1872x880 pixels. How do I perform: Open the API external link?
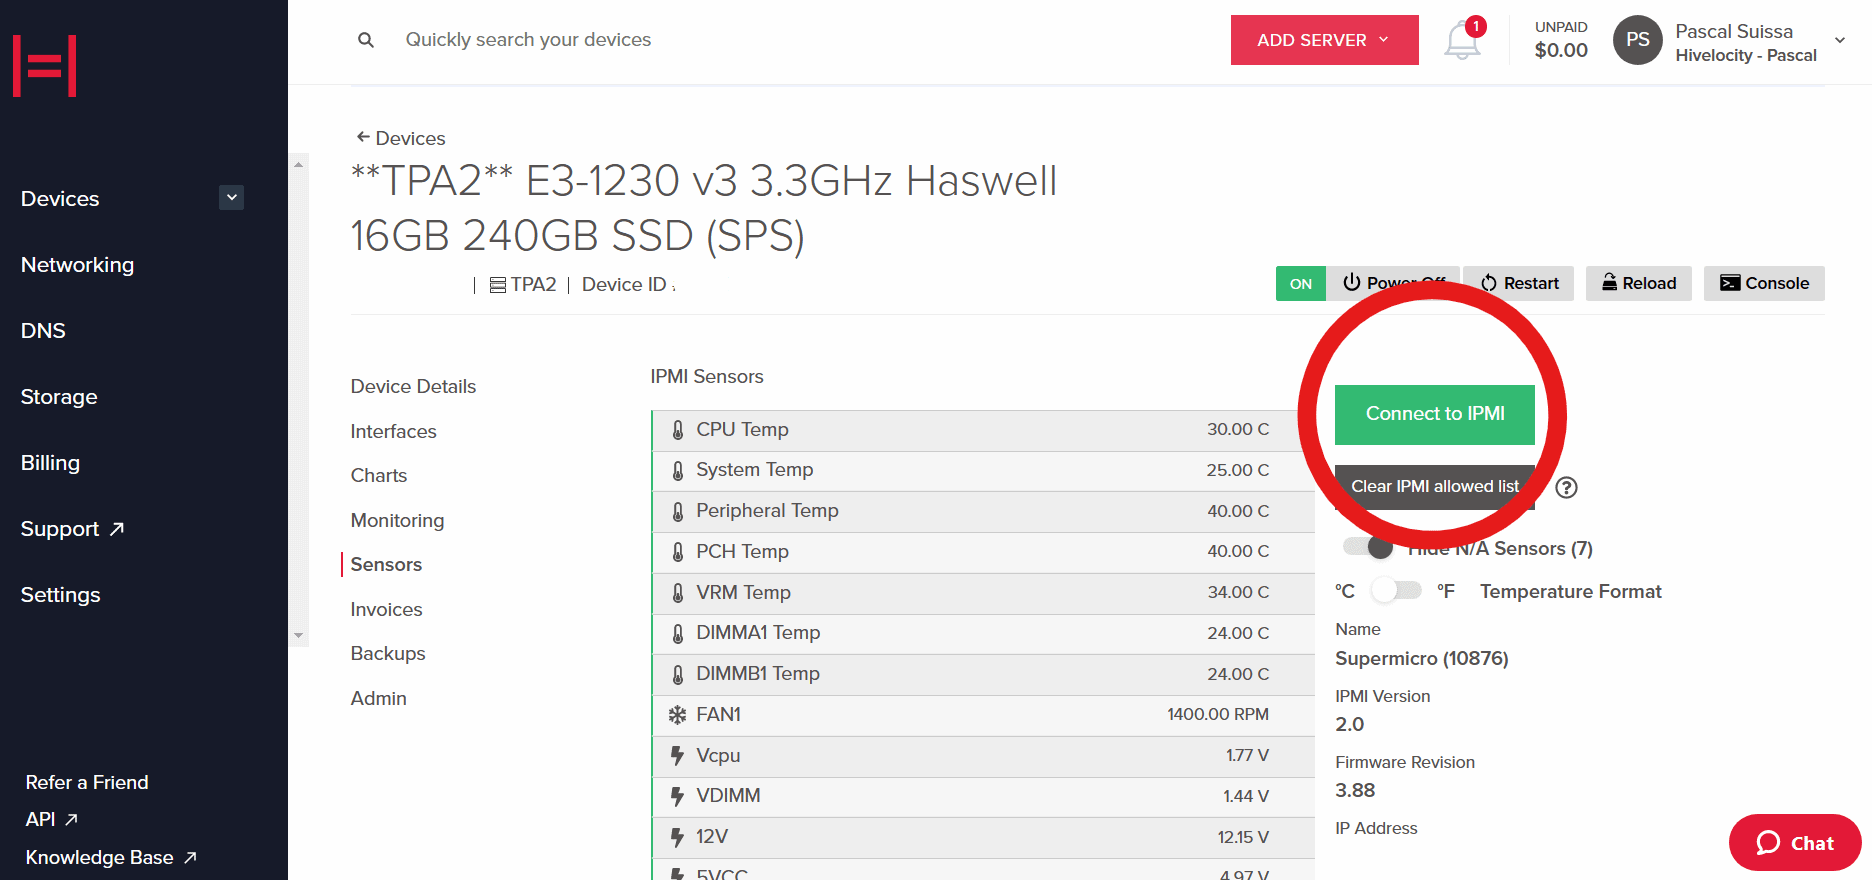pyautogui.click(x=52, y=820)
